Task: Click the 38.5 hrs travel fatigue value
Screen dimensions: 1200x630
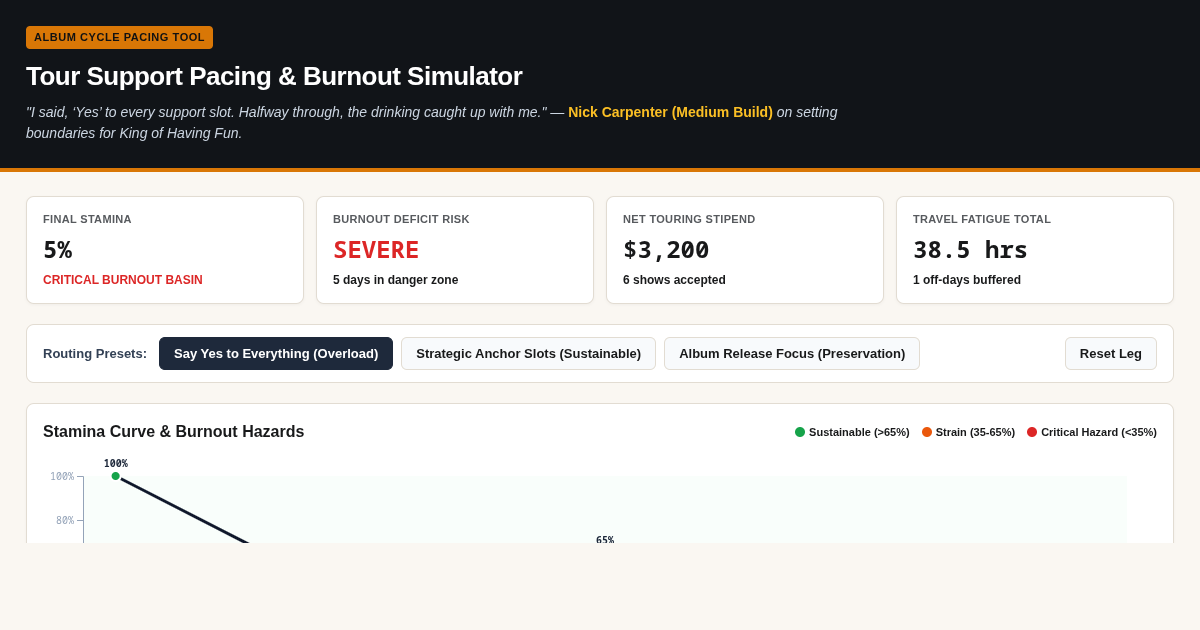Action: pyautogui.click(x=970, y=250)
